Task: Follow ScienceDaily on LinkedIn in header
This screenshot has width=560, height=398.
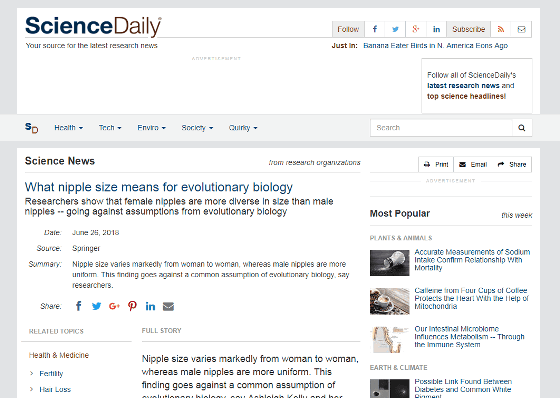Action: tap(436, 29)
